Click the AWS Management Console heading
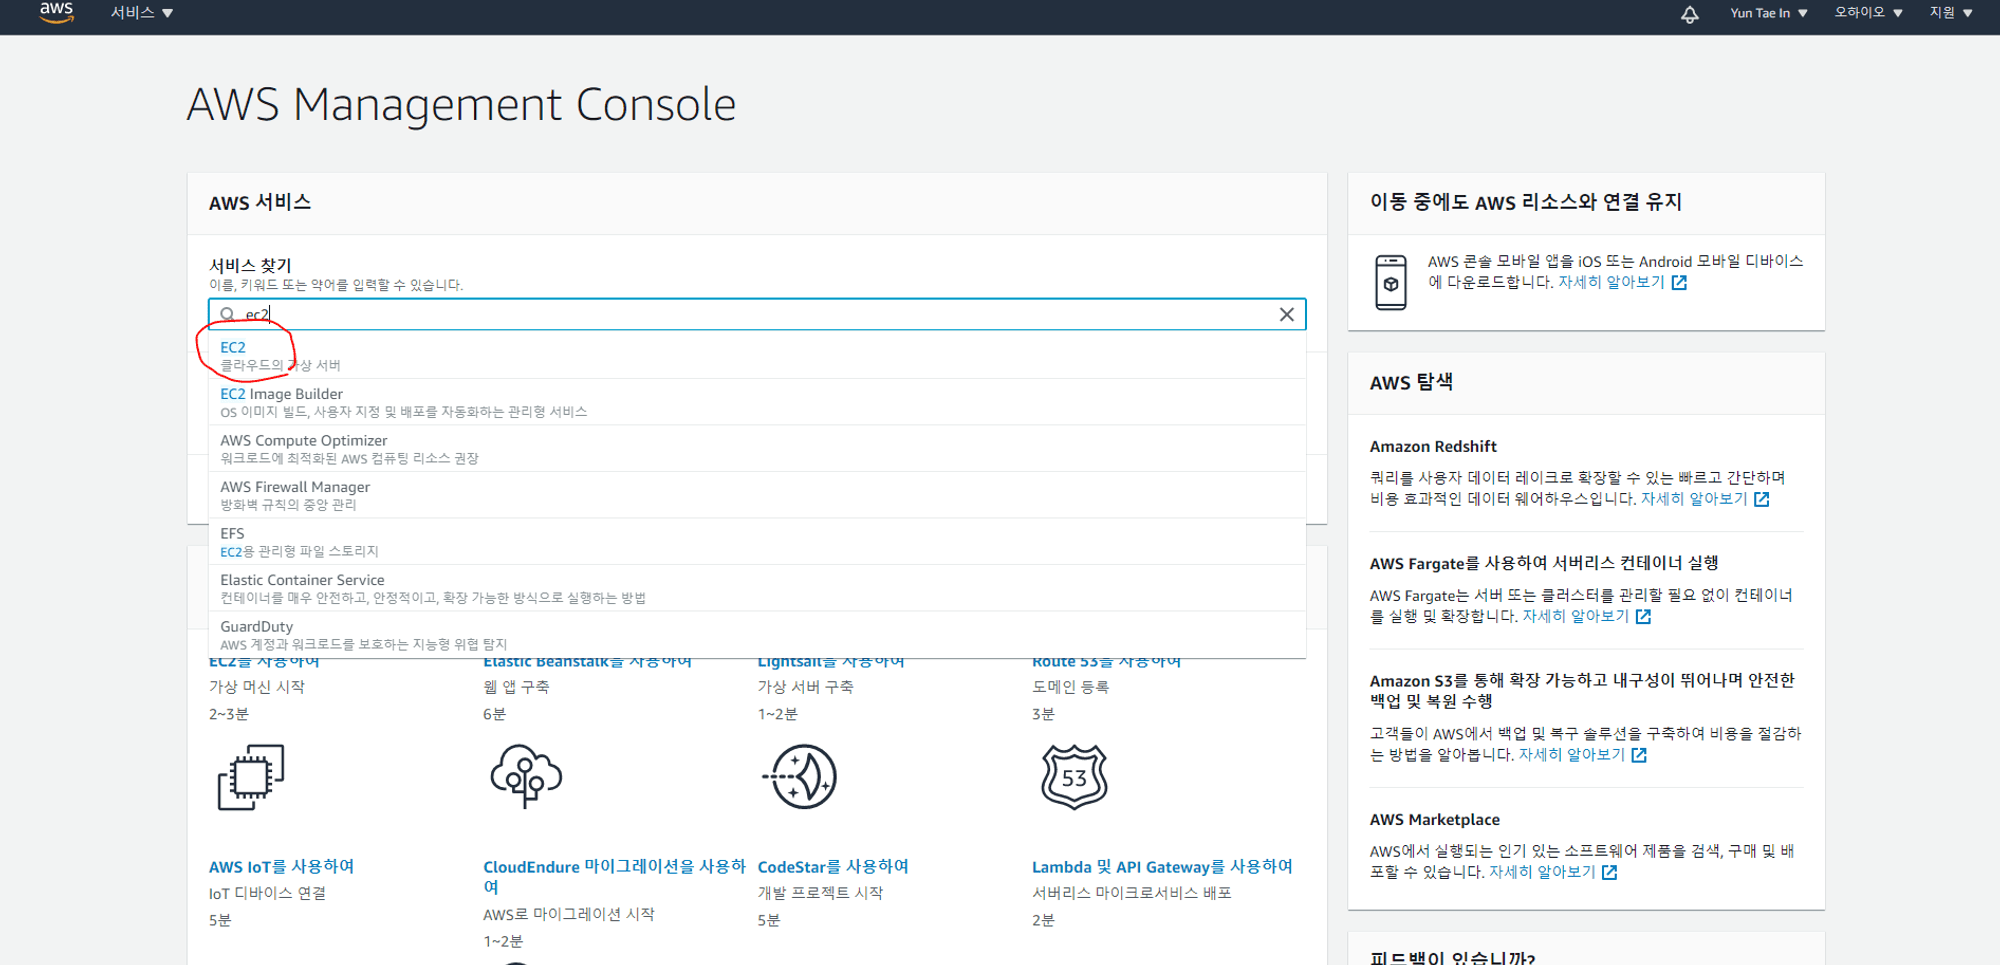Image resolution: width=2000 pixels, height=965 pixels. click(461, 104)
